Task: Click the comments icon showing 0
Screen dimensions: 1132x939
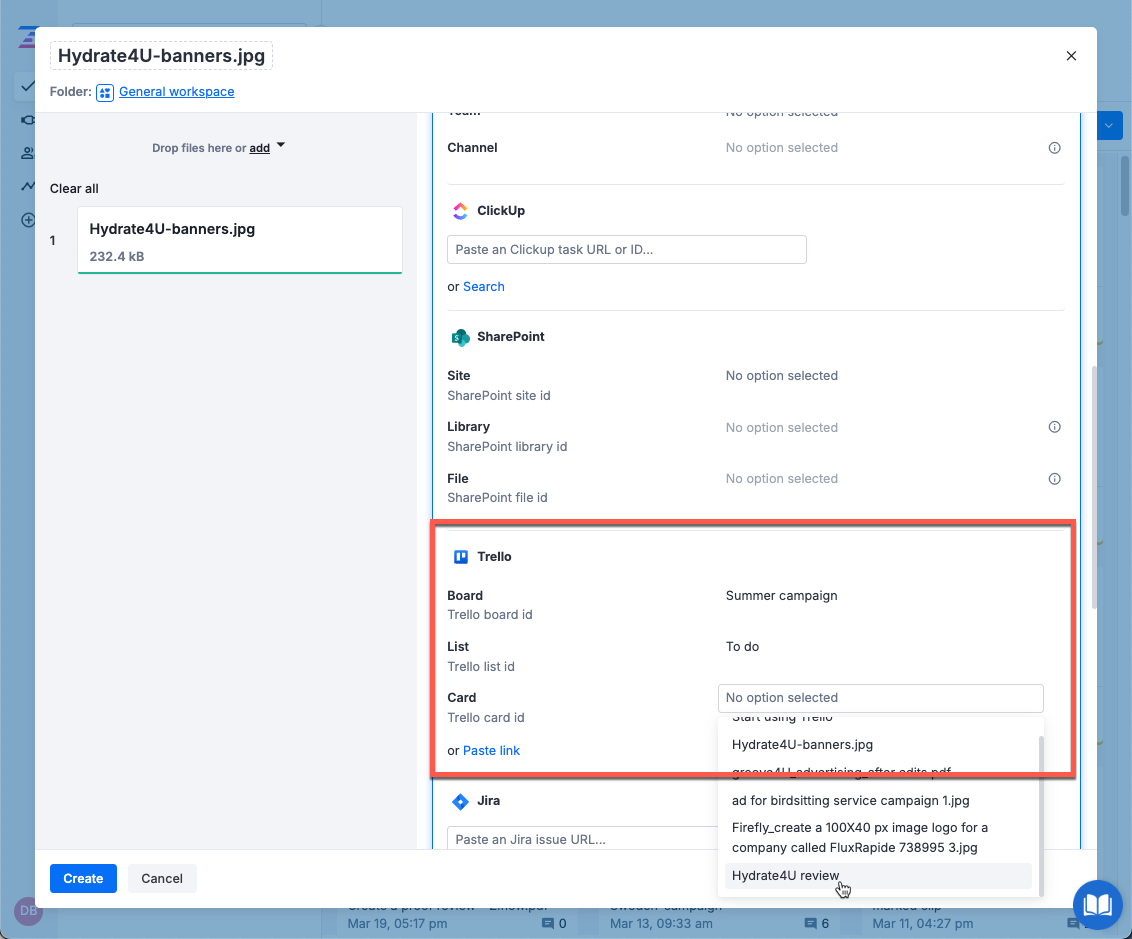Action: (548, 924)
